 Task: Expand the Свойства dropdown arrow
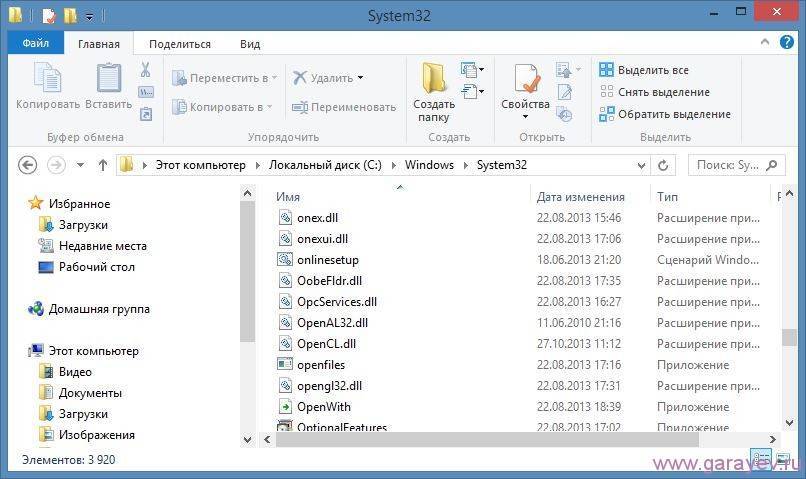[525, 117]
